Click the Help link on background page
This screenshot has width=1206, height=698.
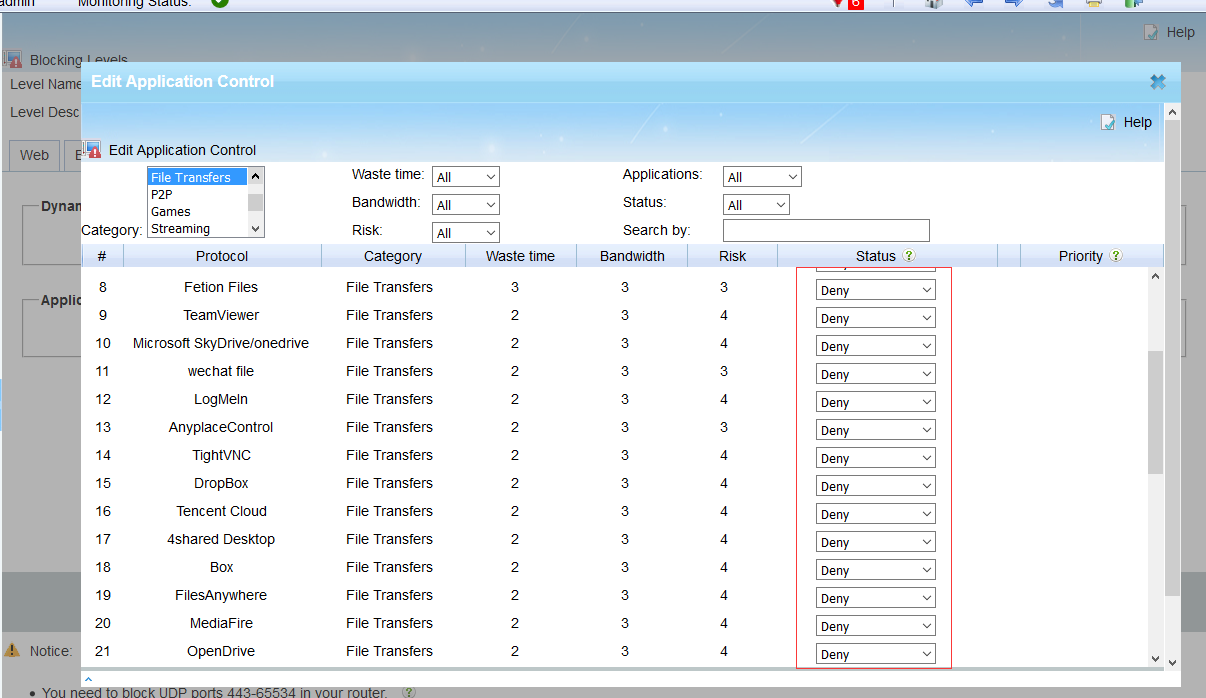(x=1180, y=32)
